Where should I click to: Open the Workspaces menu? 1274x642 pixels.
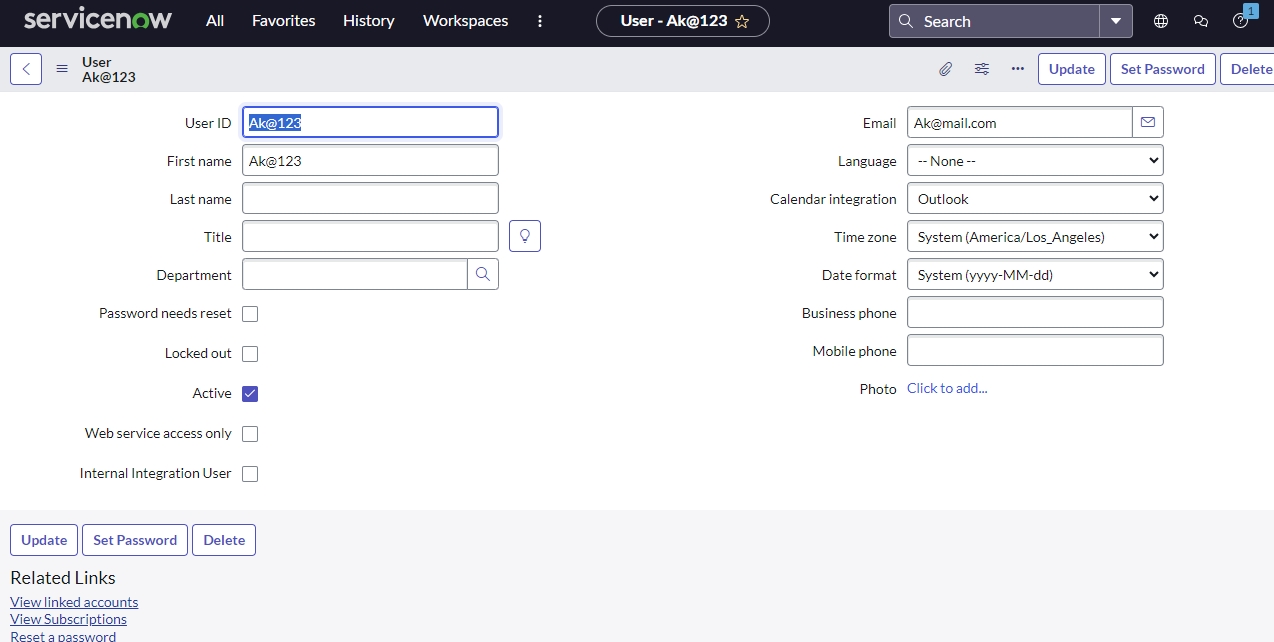465,21
